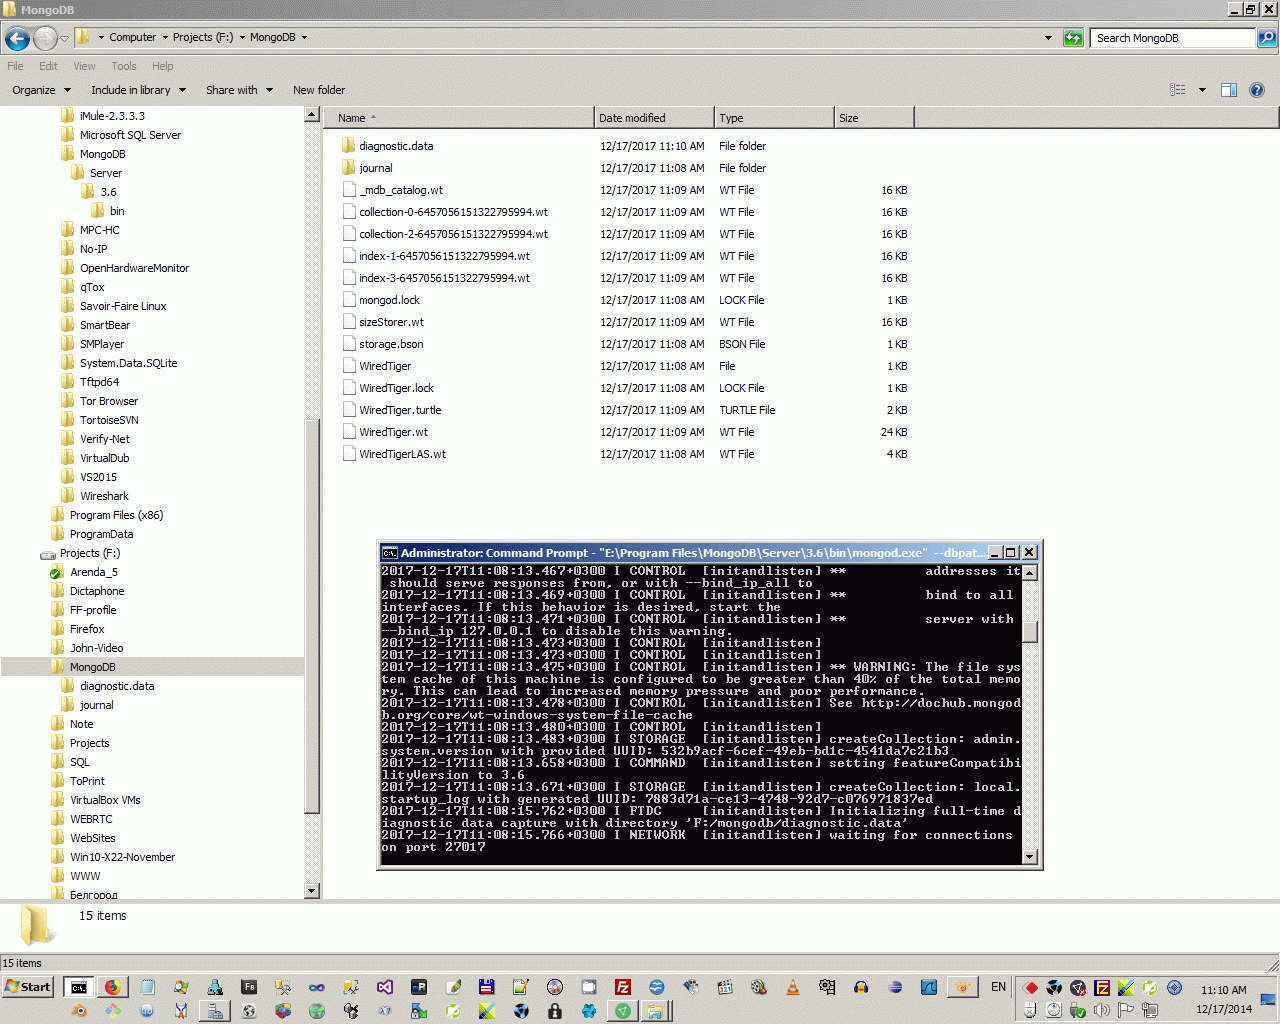Screen dimensions: 1280x1024
Task: Open the Audacity headphones taskbar icon
Action: [861, 987]
